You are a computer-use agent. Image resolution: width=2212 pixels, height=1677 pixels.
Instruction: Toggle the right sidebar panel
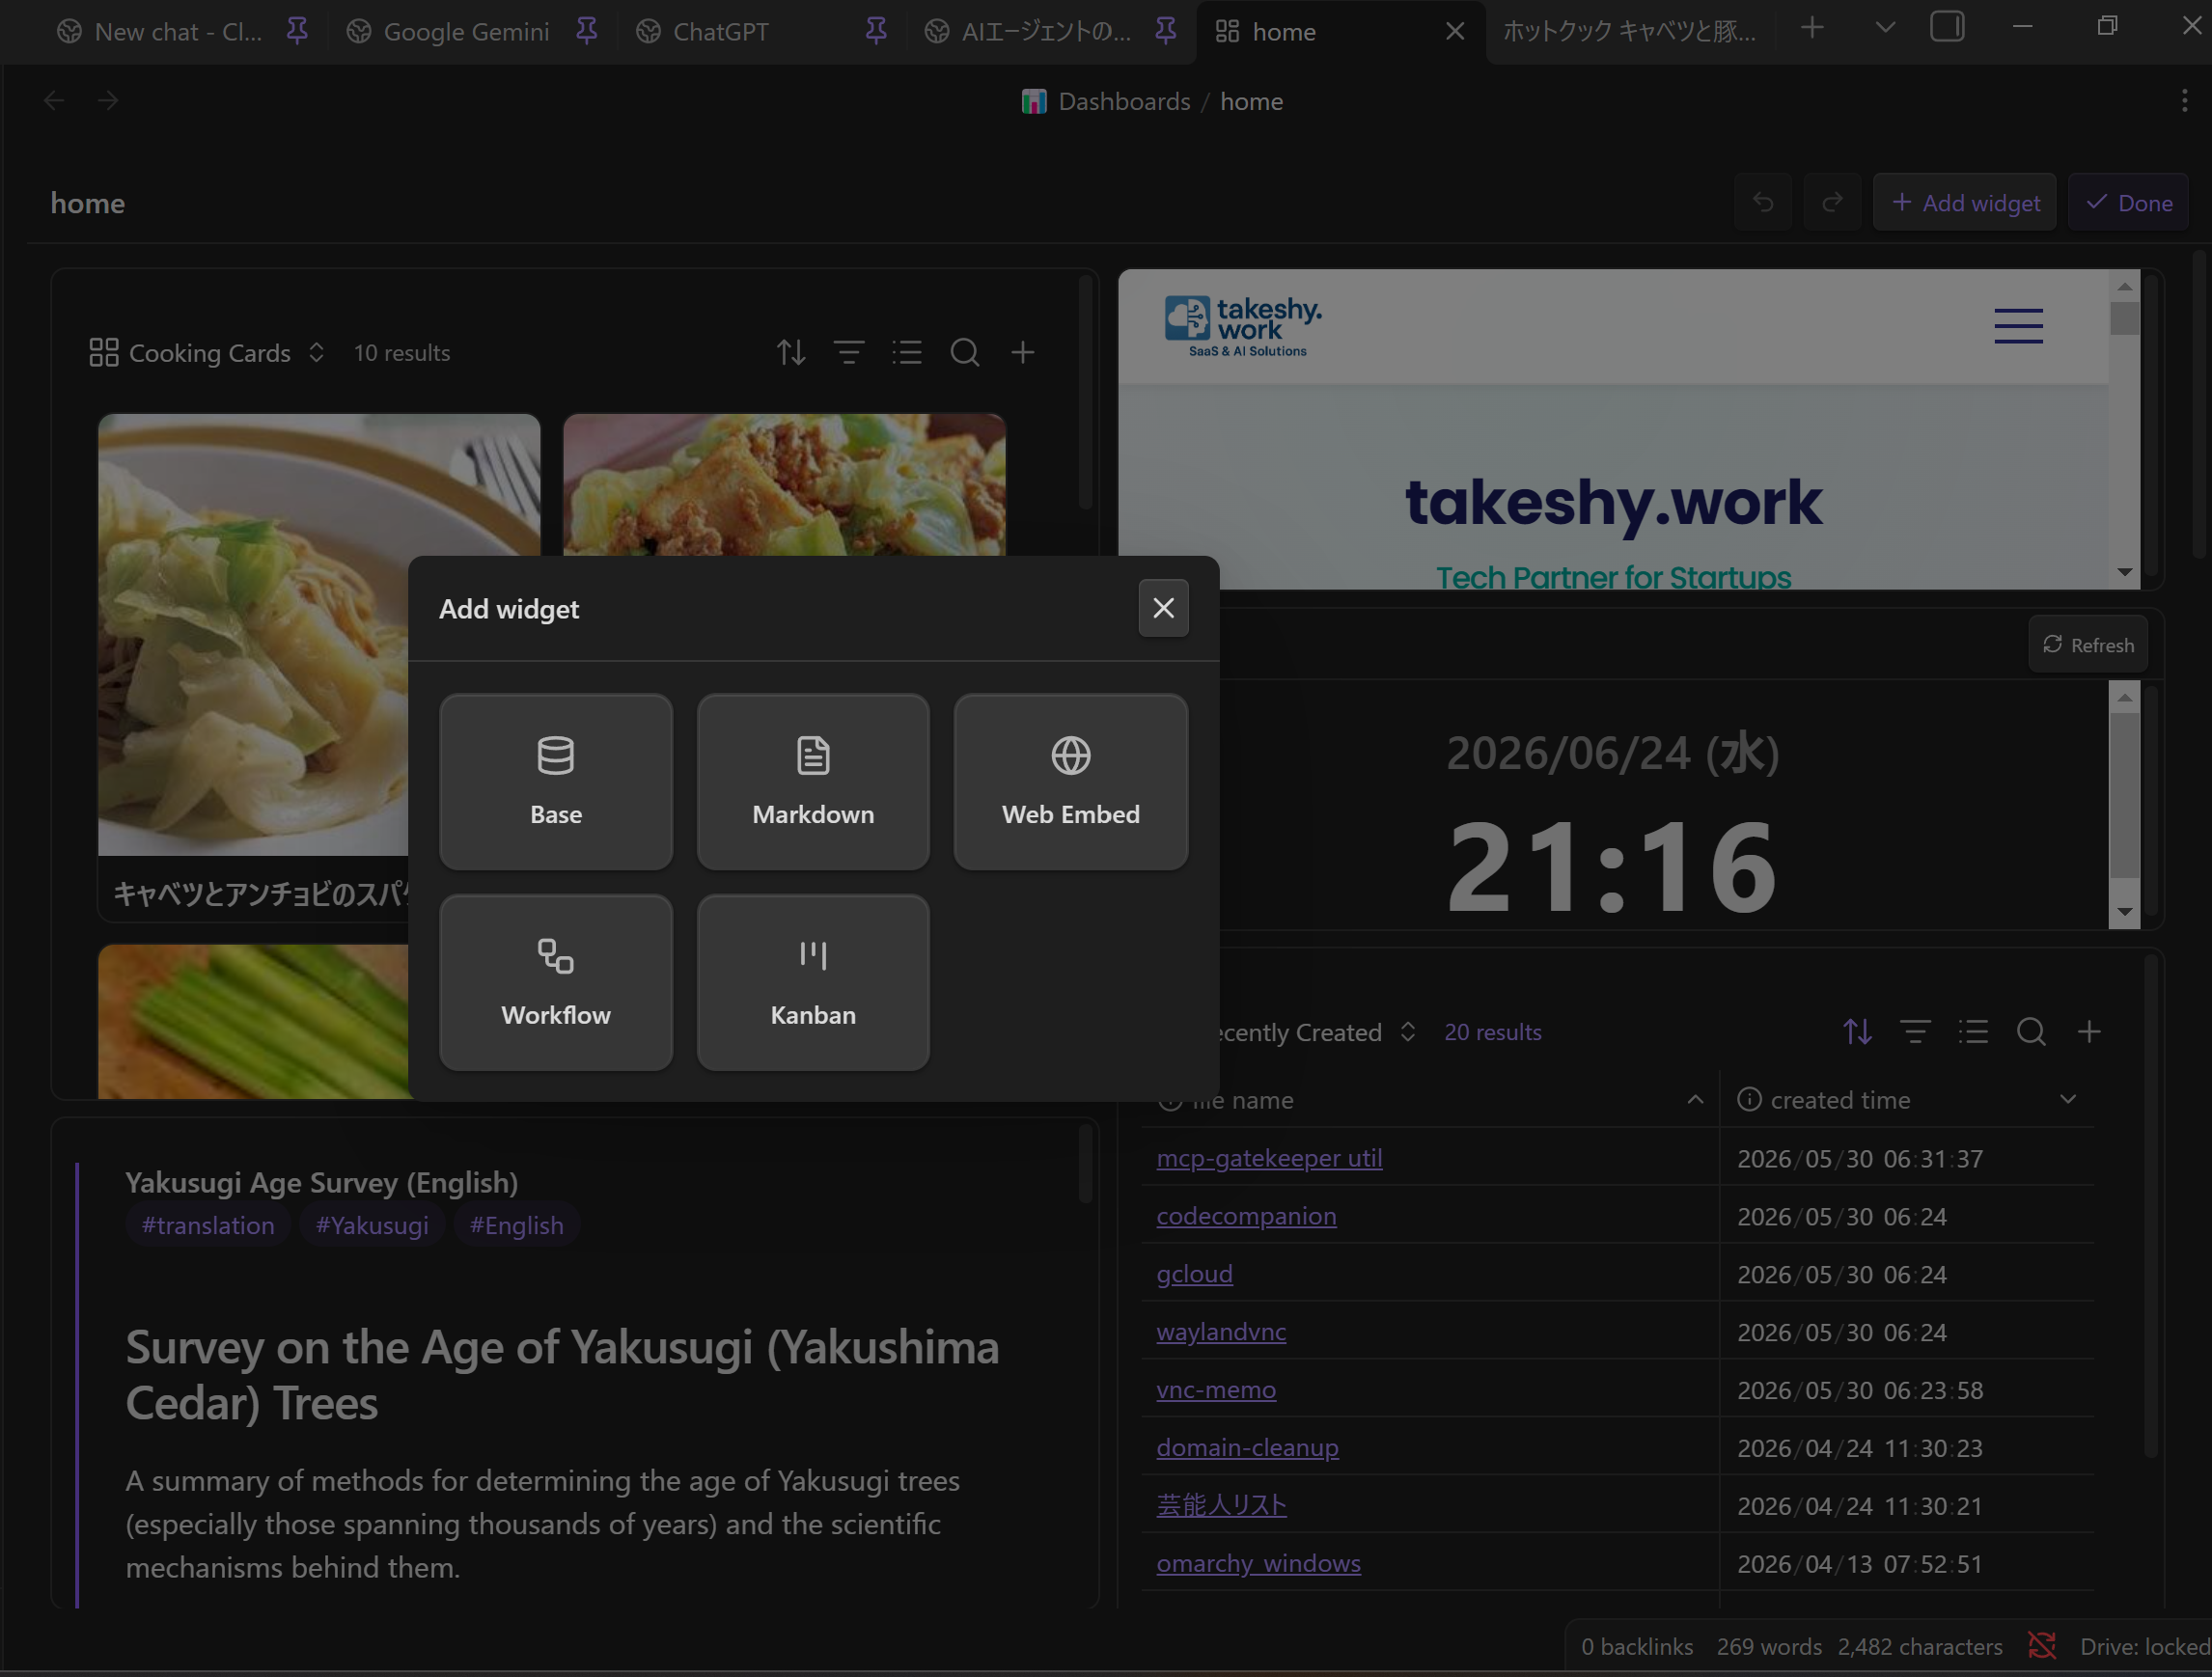1947,27
